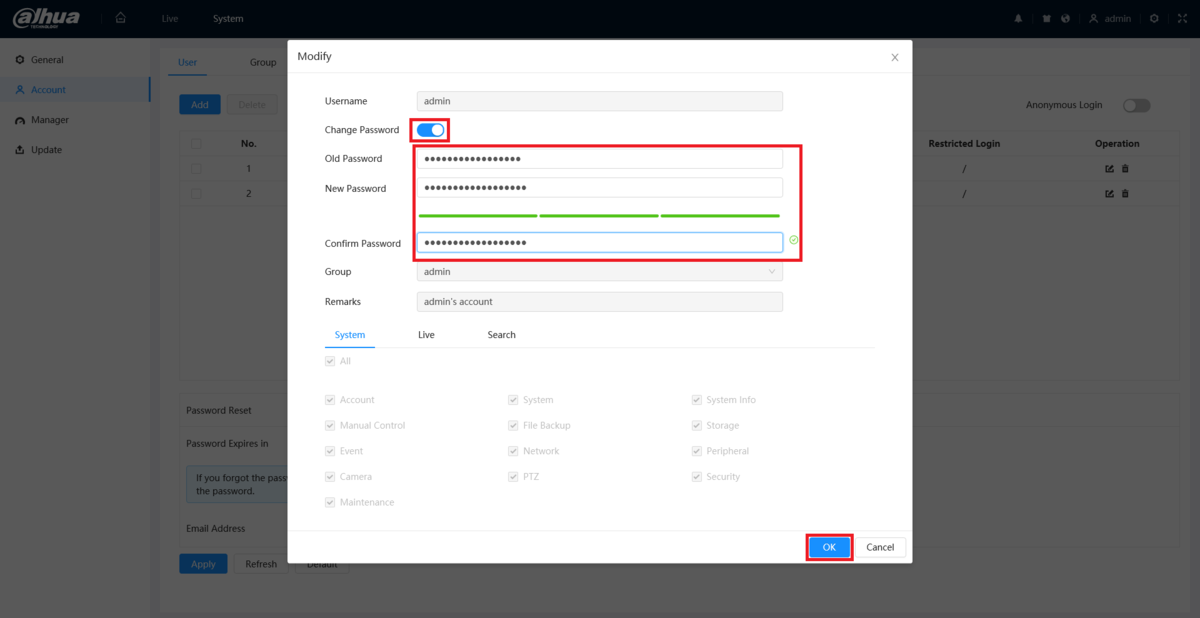Cancel the Modify dialog
This screenshot has width=1200, height=618.
pyautogui.click(x=880, y=547)
